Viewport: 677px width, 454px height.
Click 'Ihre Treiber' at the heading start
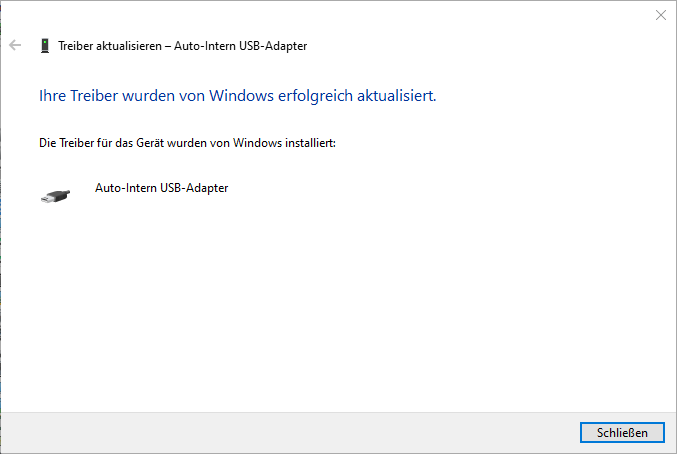72,97
